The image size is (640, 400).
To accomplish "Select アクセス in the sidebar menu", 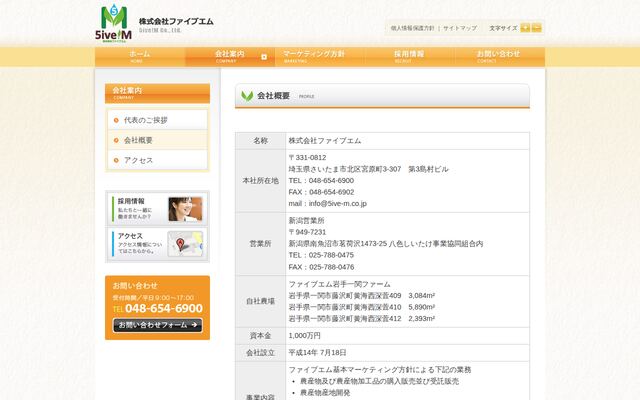I will [158, 160].
